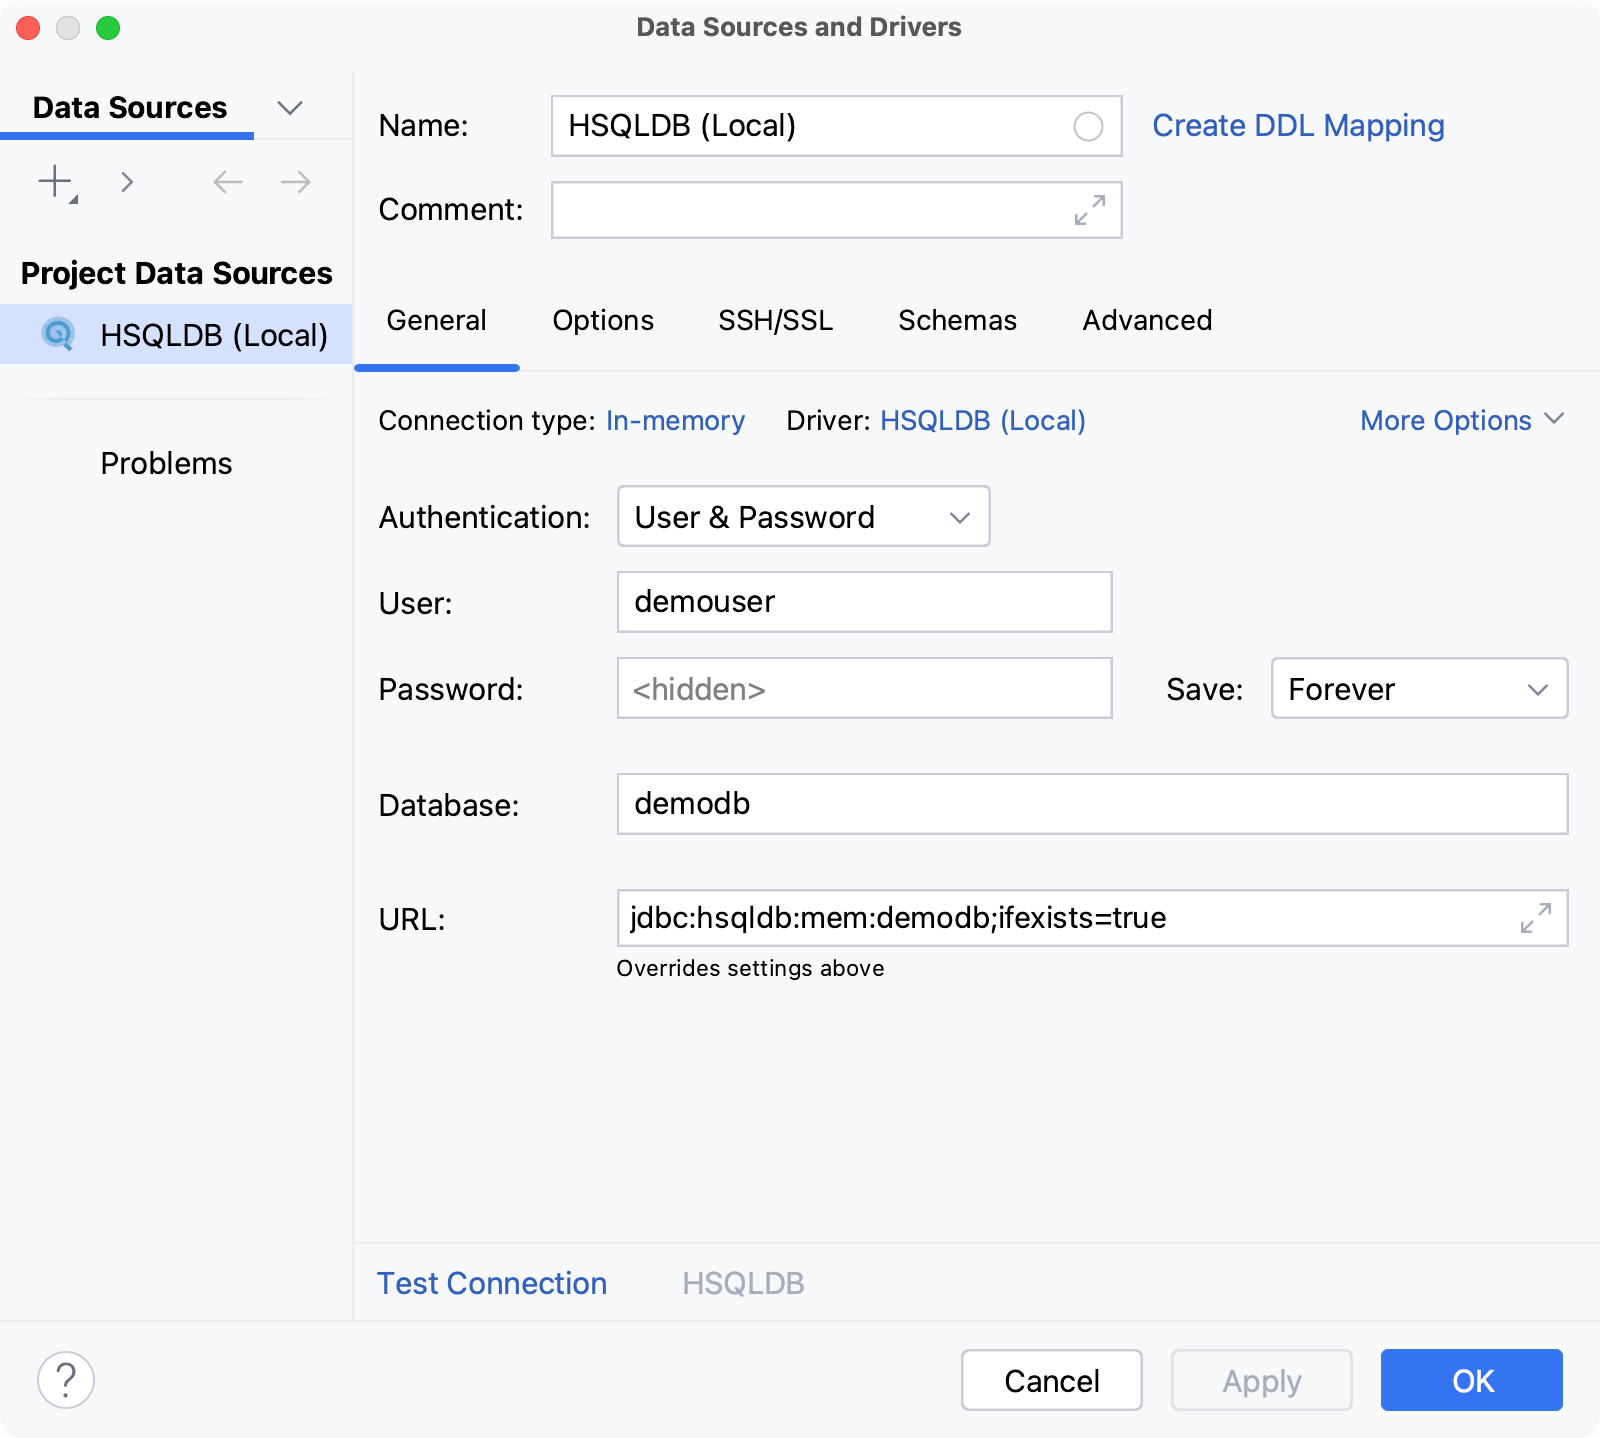The image size is (1600, 1438).
Task: Switch to the Advanced tab
Action: [x=1146, y=320]
